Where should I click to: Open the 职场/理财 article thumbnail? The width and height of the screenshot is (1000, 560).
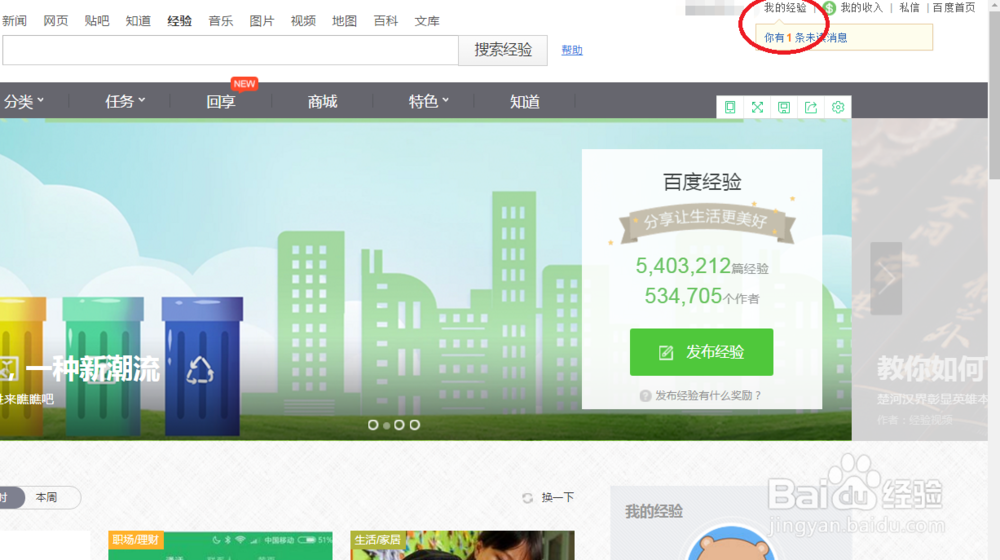click(220, 545)
